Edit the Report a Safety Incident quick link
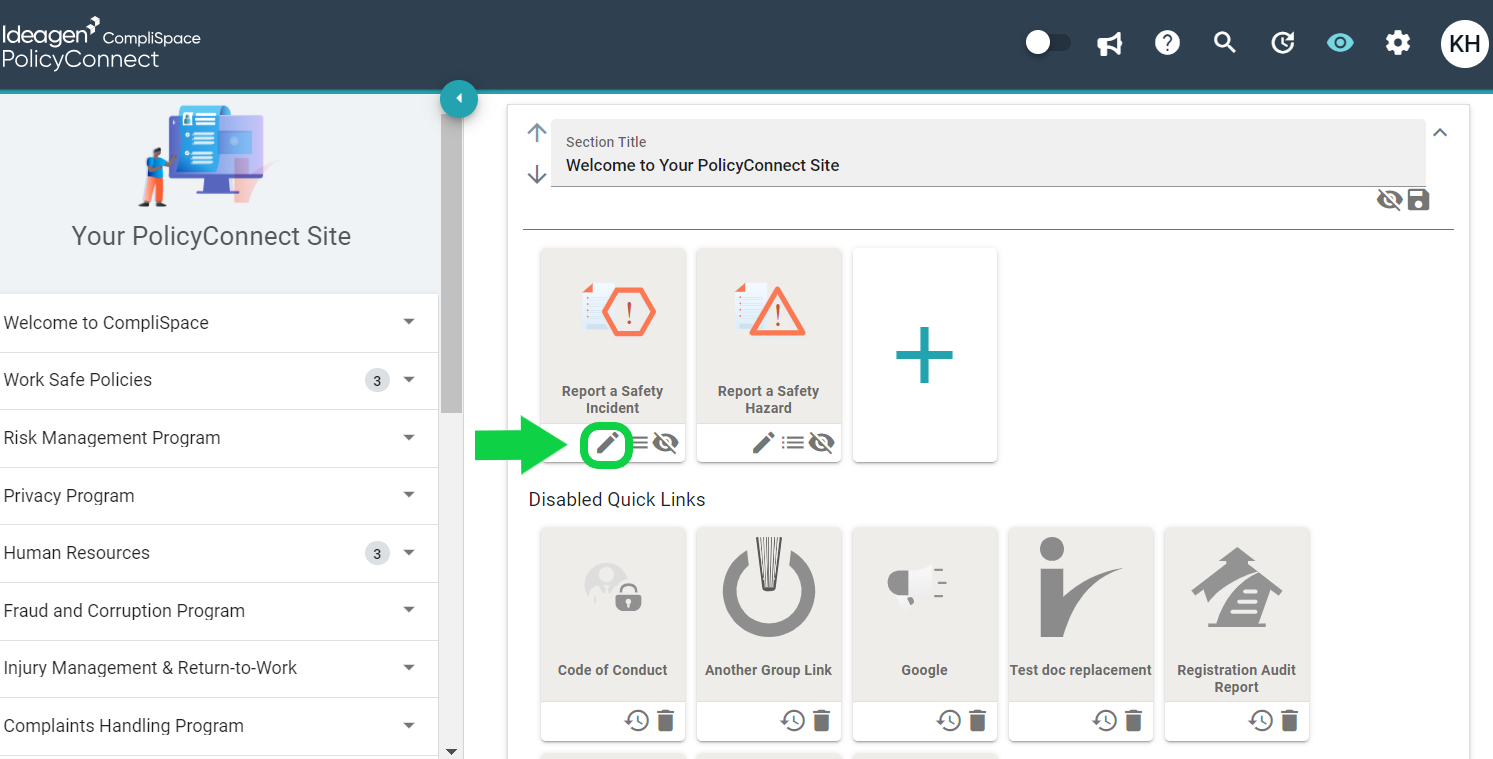Viewport: 1493px width, 759px height. 607,443
